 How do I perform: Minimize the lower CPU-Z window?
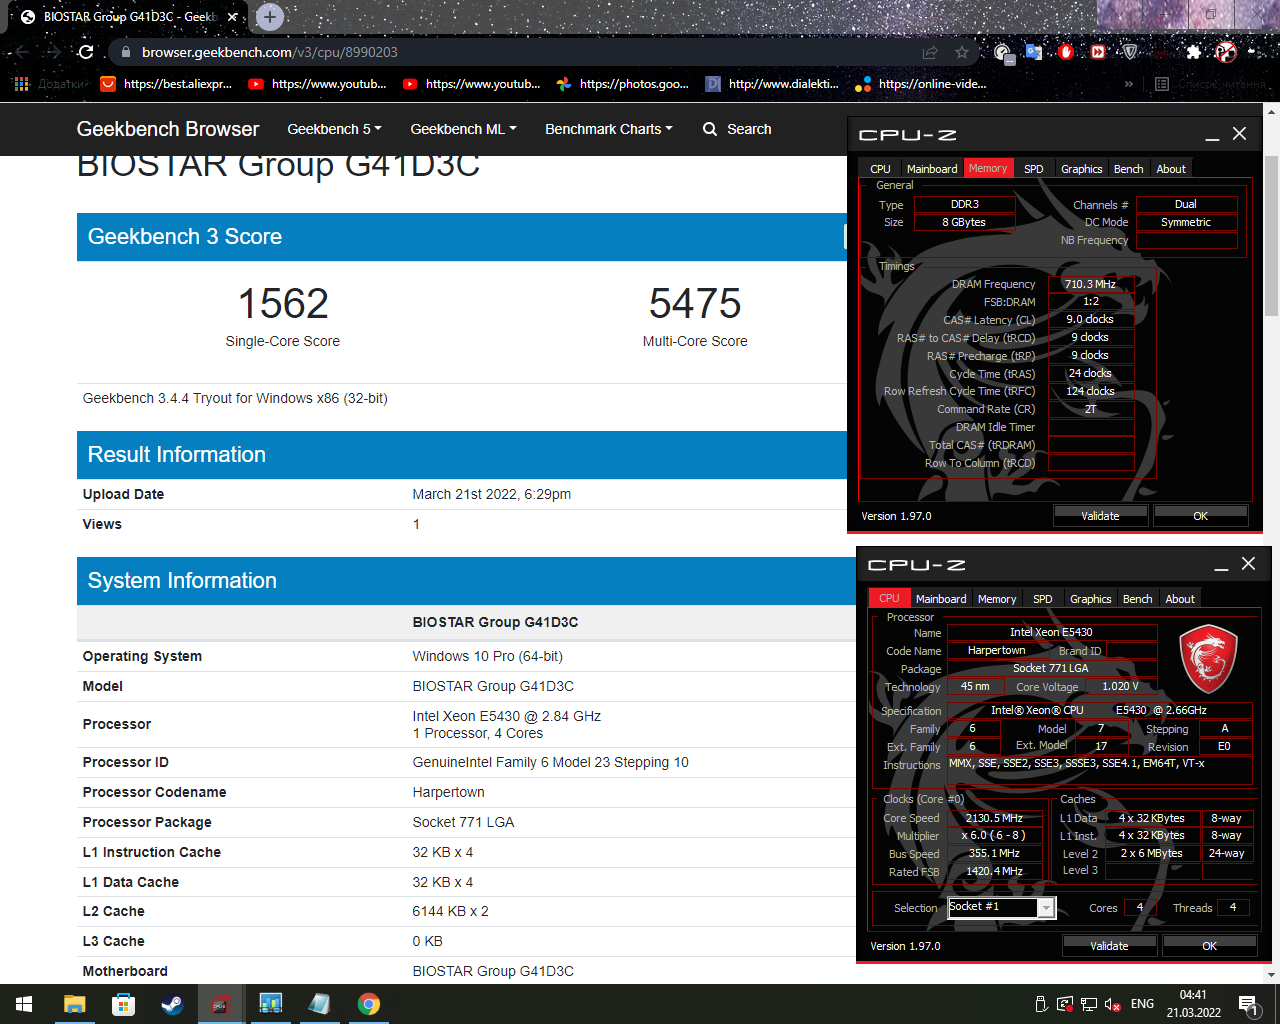(1221, 565)
